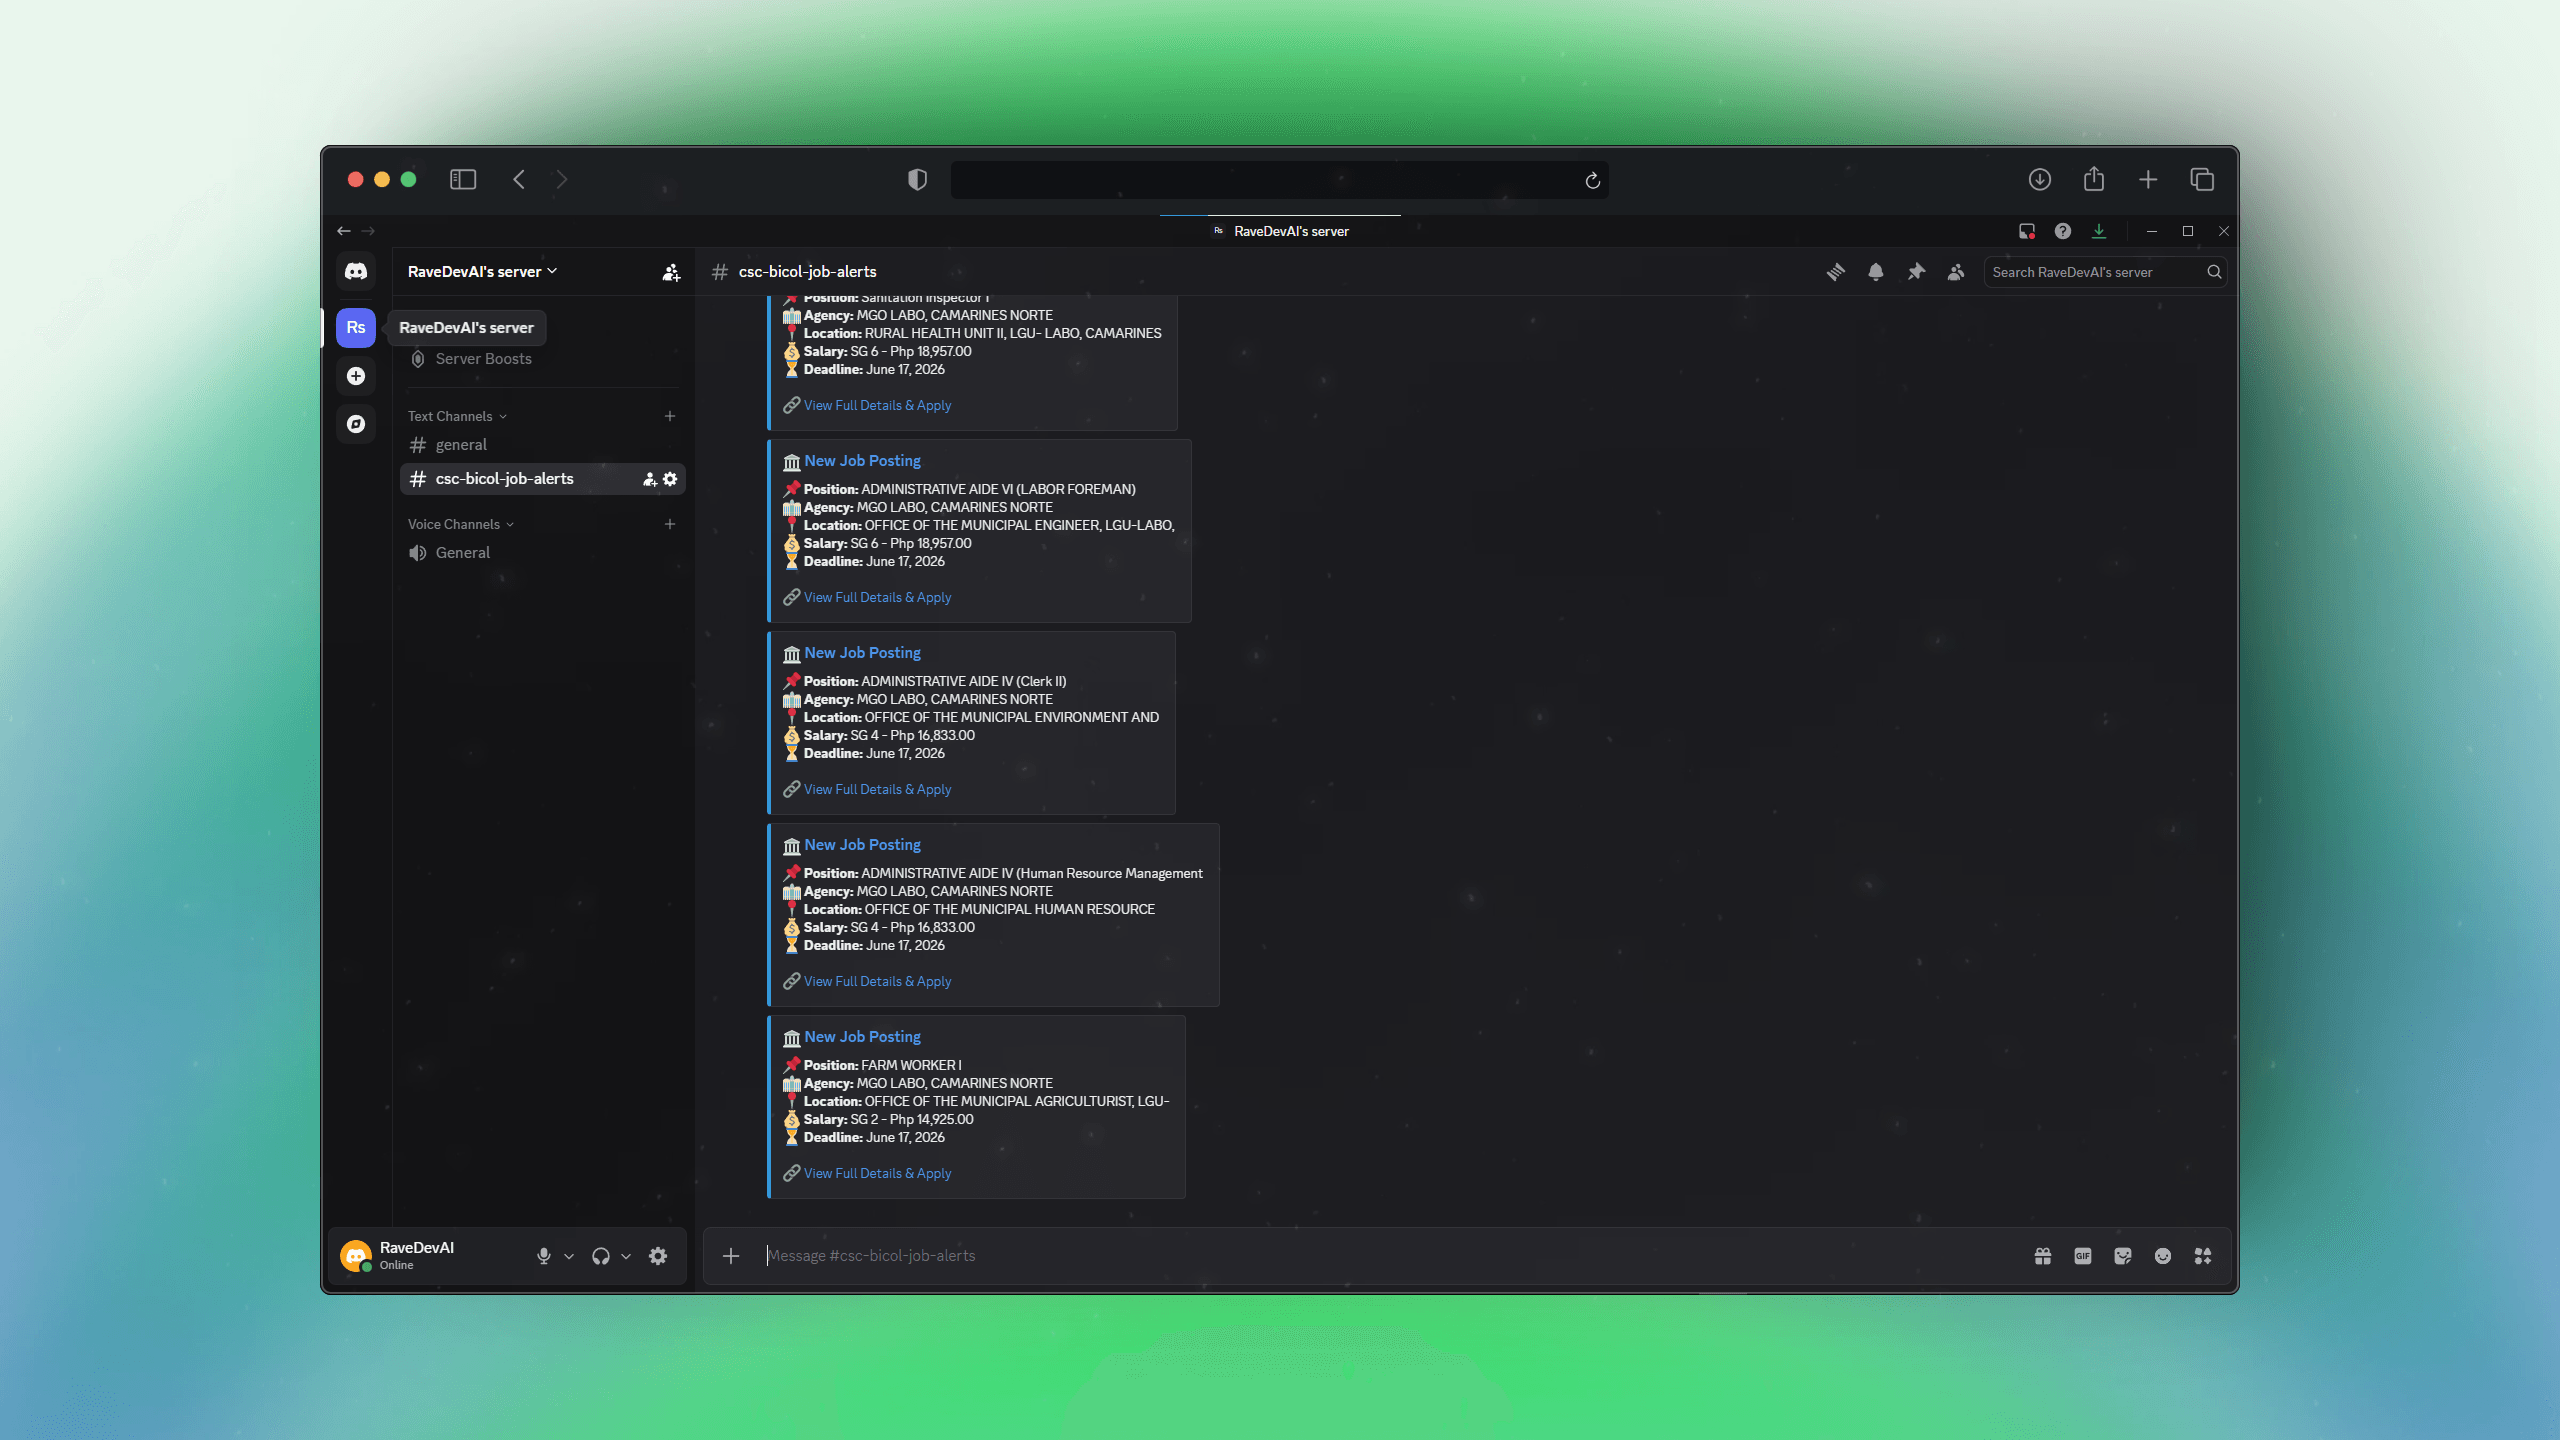2560x1440 pixels.
Task: Reload the page
Action: point(1593,181)
